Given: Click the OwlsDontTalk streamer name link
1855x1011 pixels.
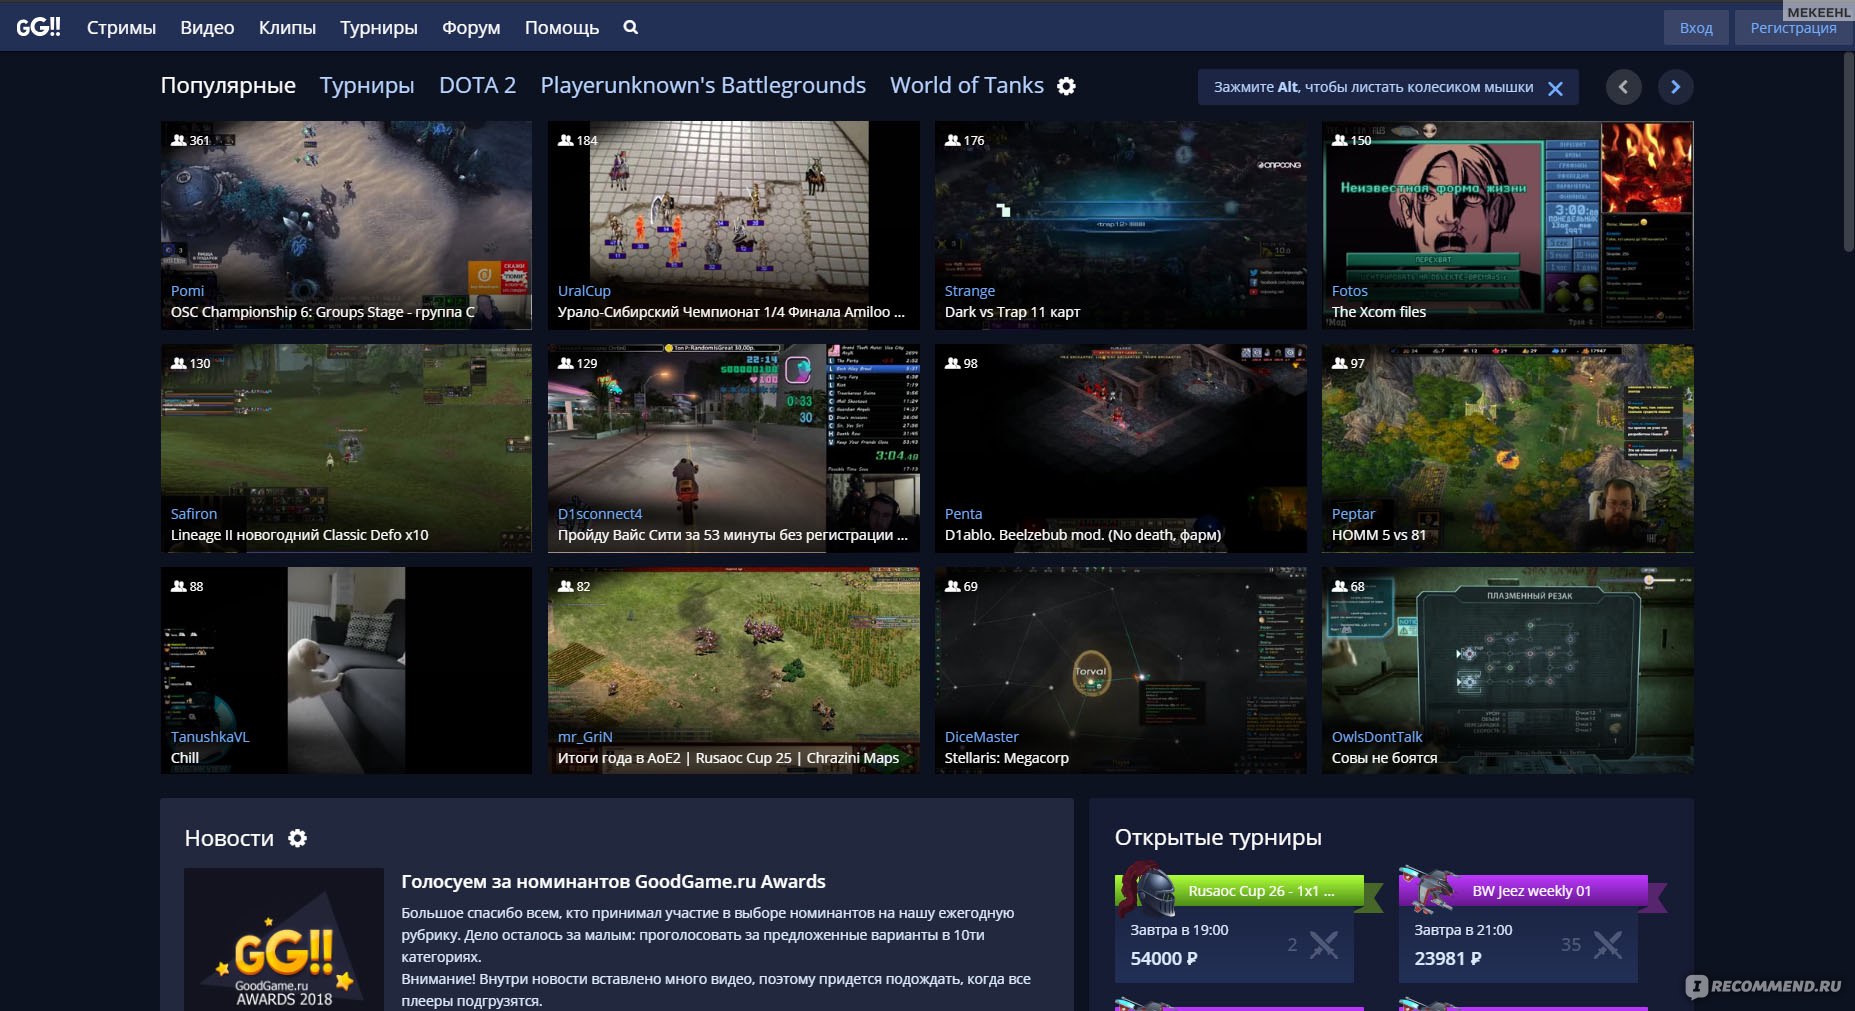Looking at the screenshot, I should point(1377,737).
